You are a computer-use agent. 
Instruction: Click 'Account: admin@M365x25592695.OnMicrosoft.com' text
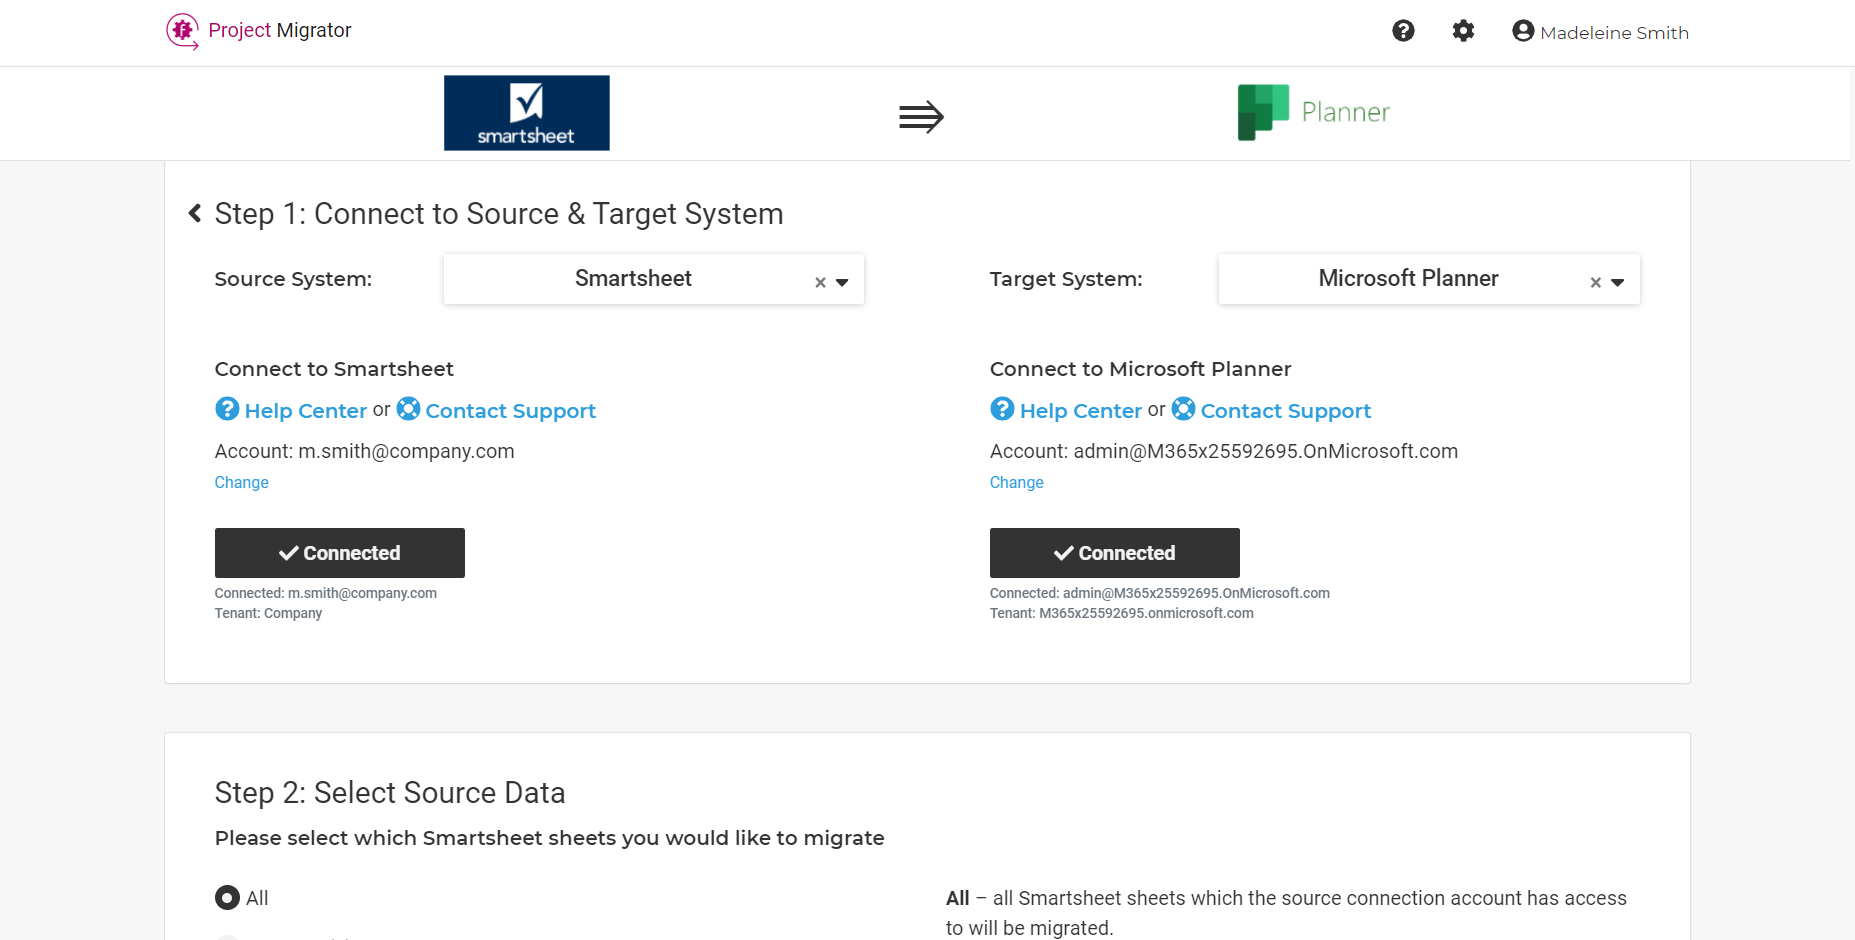point(1224,451)
